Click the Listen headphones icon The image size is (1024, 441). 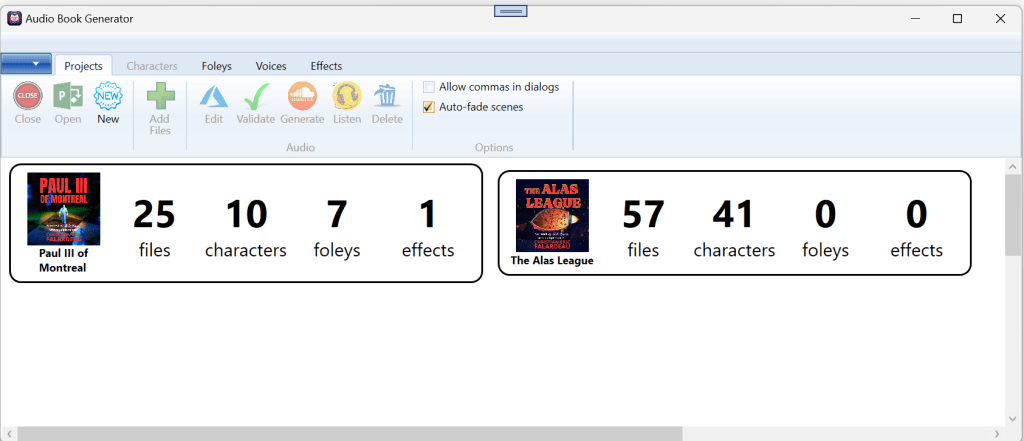pos(347,96)
